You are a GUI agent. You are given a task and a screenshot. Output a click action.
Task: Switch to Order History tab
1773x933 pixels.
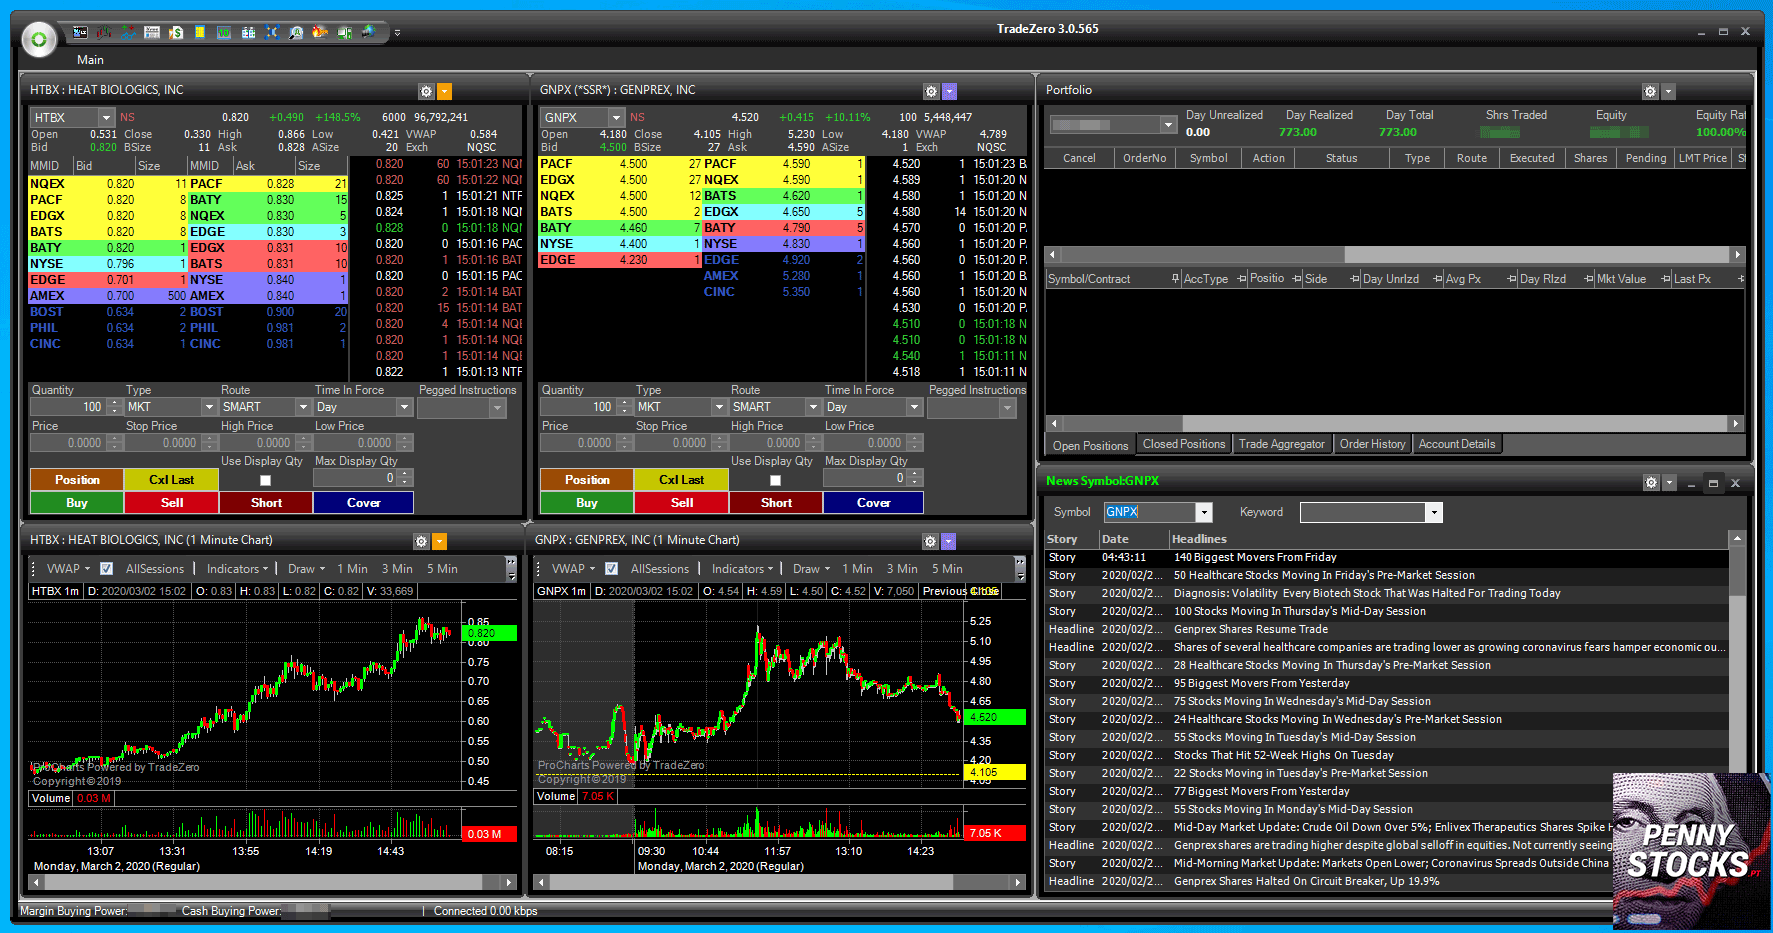point(1372,444)
